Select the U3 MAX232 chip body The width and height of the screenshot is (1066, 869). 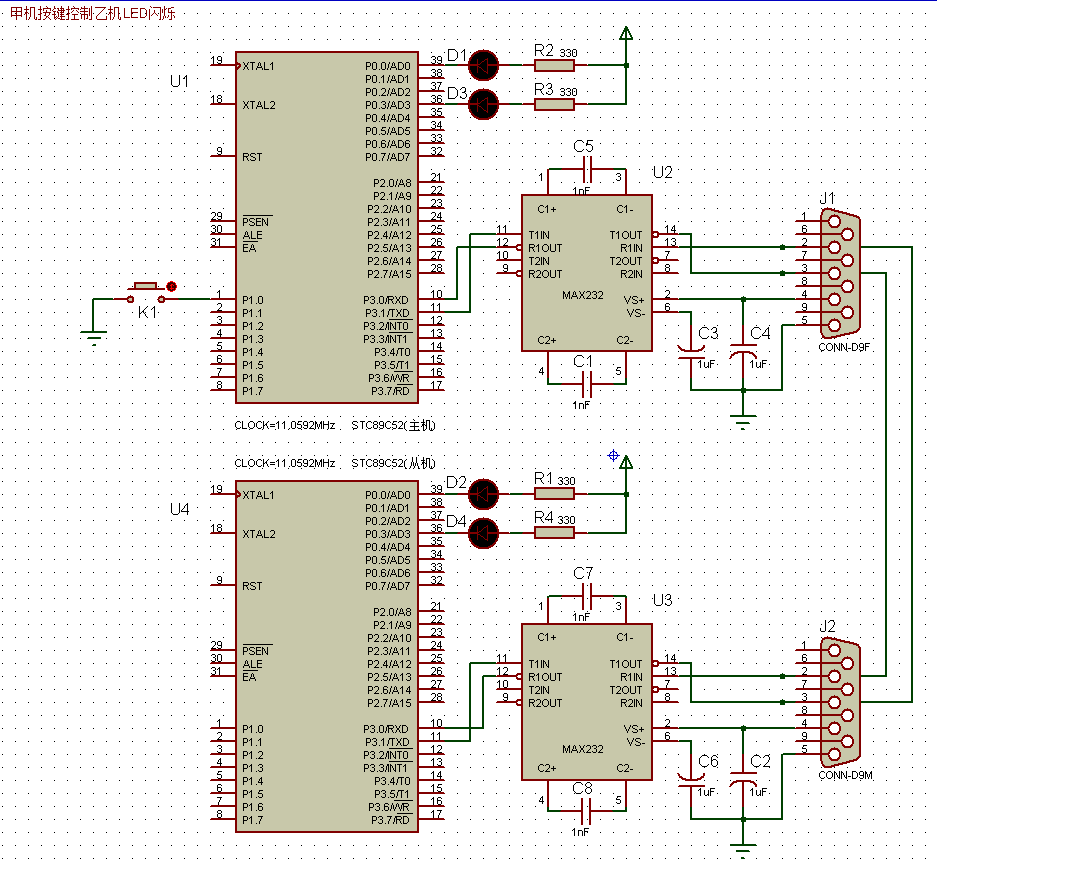[587, 702]
